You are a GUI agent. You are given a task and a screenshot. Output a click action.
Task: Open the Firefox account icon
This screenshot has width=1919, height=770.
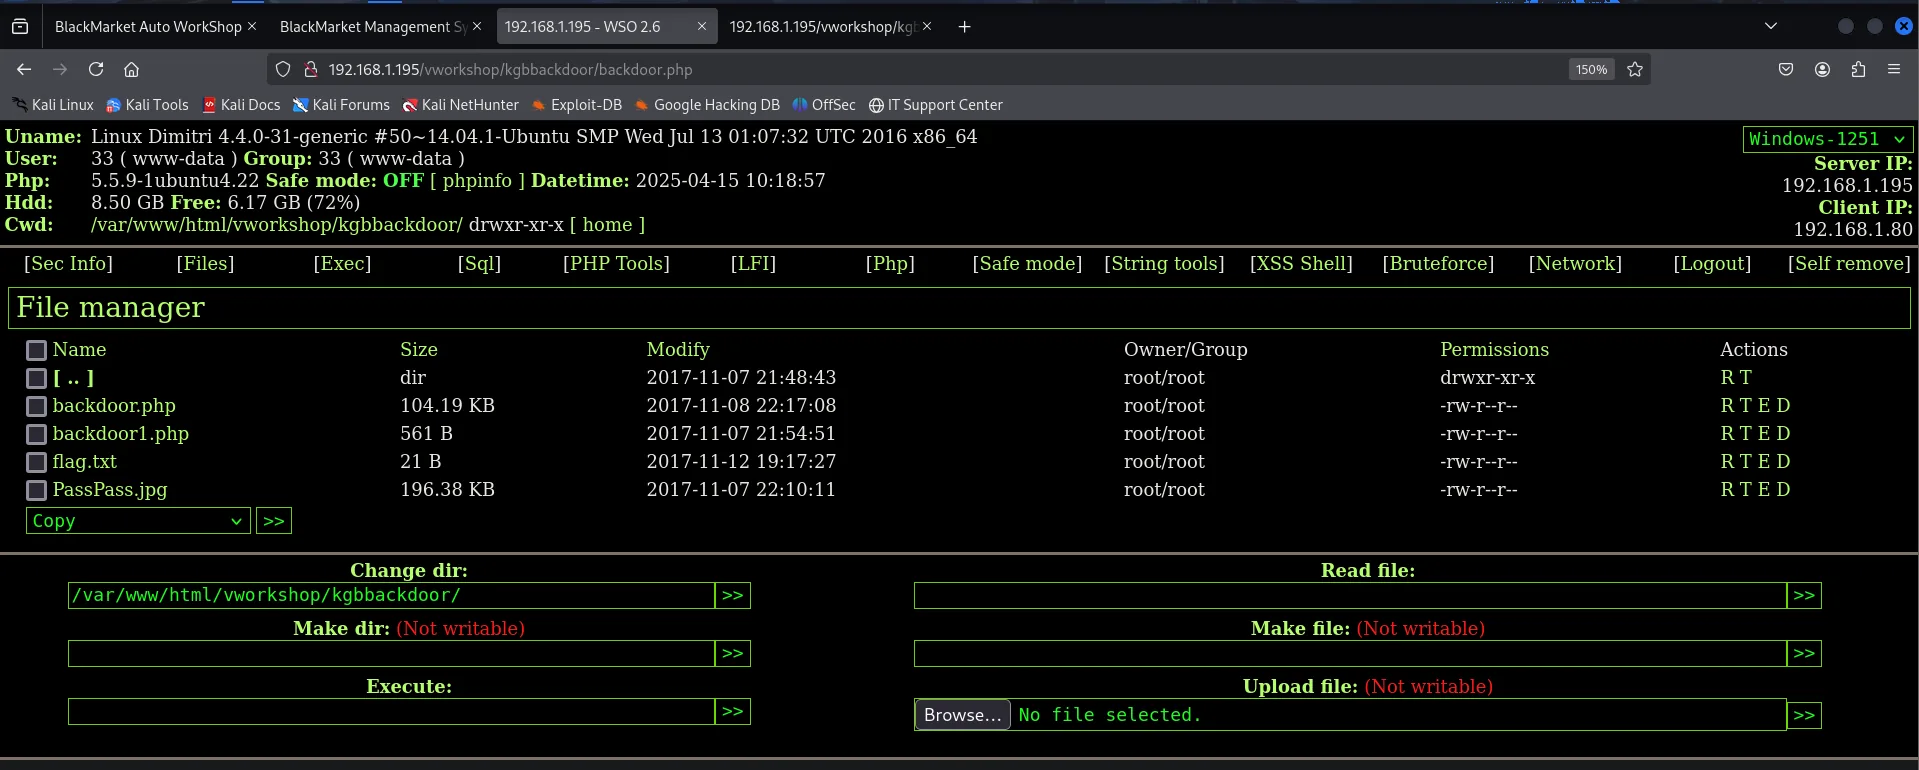click(1822, 69)
